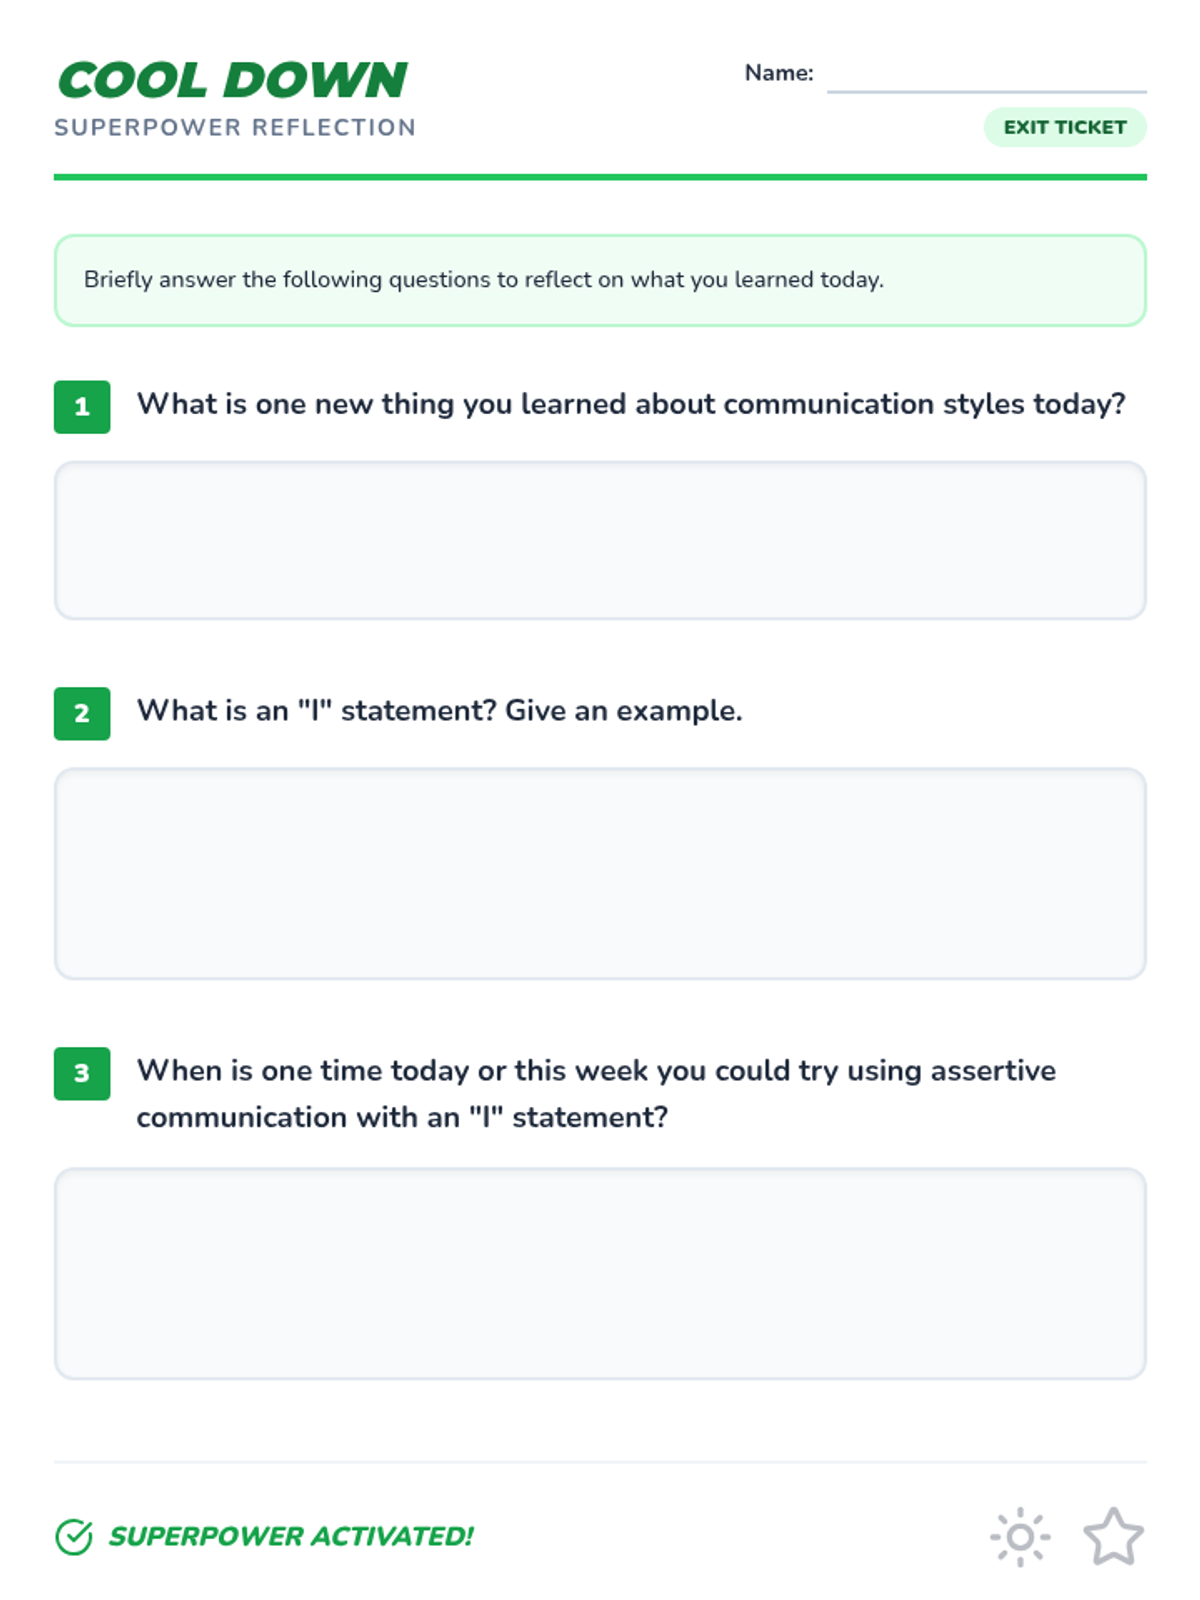Click the "Briefly answer" instruction box
1200x1600 pixels.
[x=600, y=280]
